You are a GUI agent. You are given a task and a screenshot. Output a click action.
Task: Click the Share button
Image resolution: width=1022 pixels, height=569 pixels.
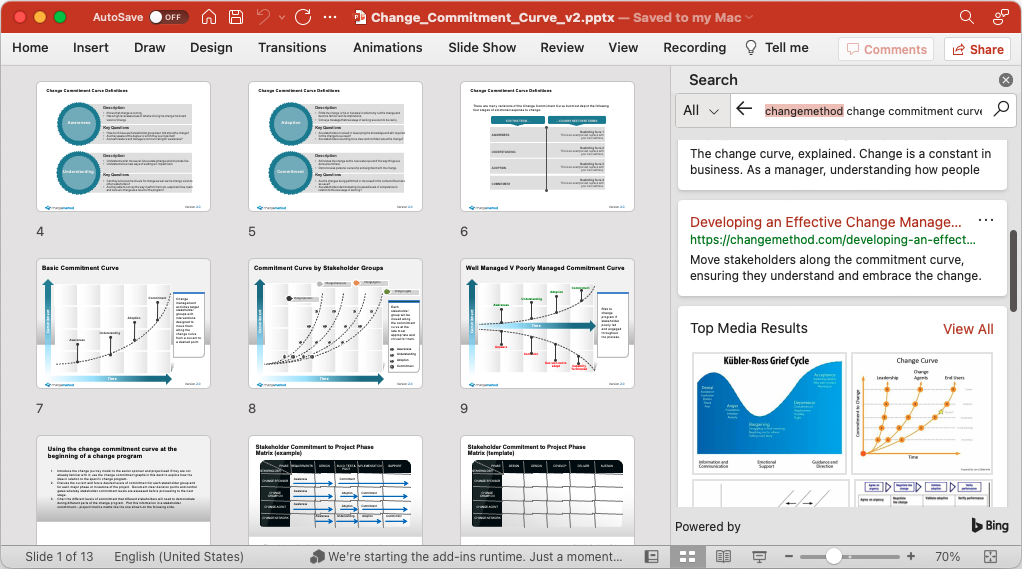point(975,49)
